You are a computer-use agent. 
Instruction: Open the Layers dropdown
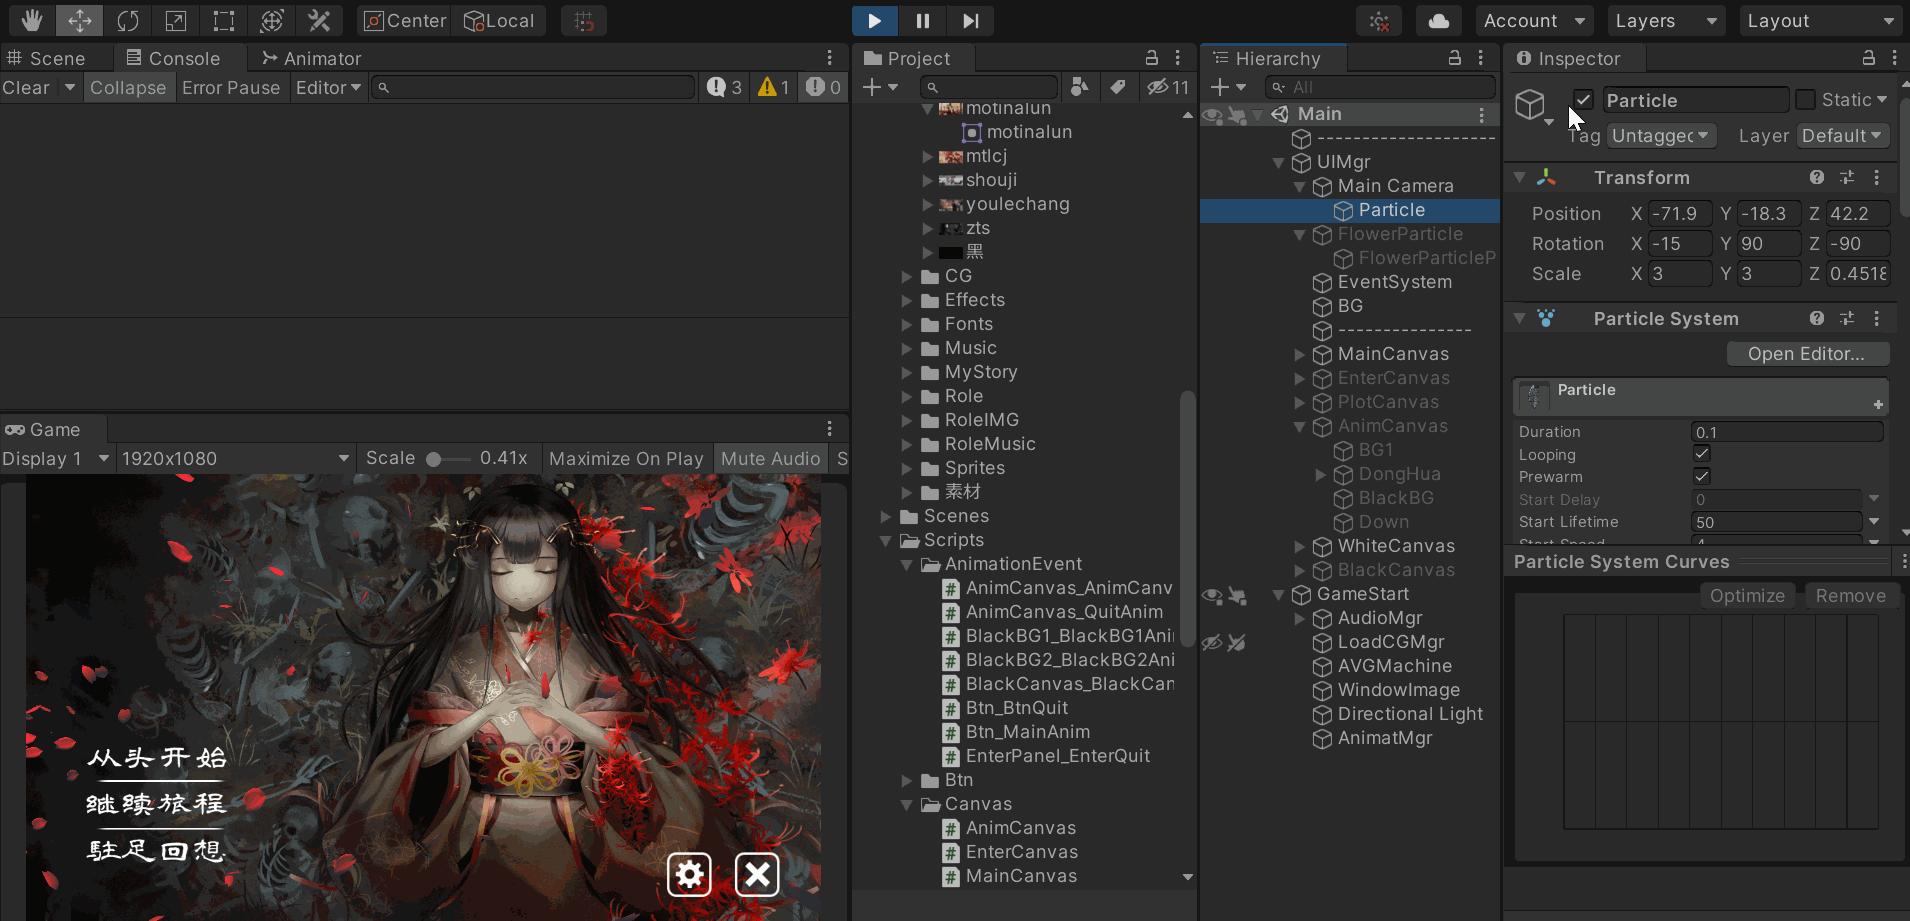click(1665, 20)
